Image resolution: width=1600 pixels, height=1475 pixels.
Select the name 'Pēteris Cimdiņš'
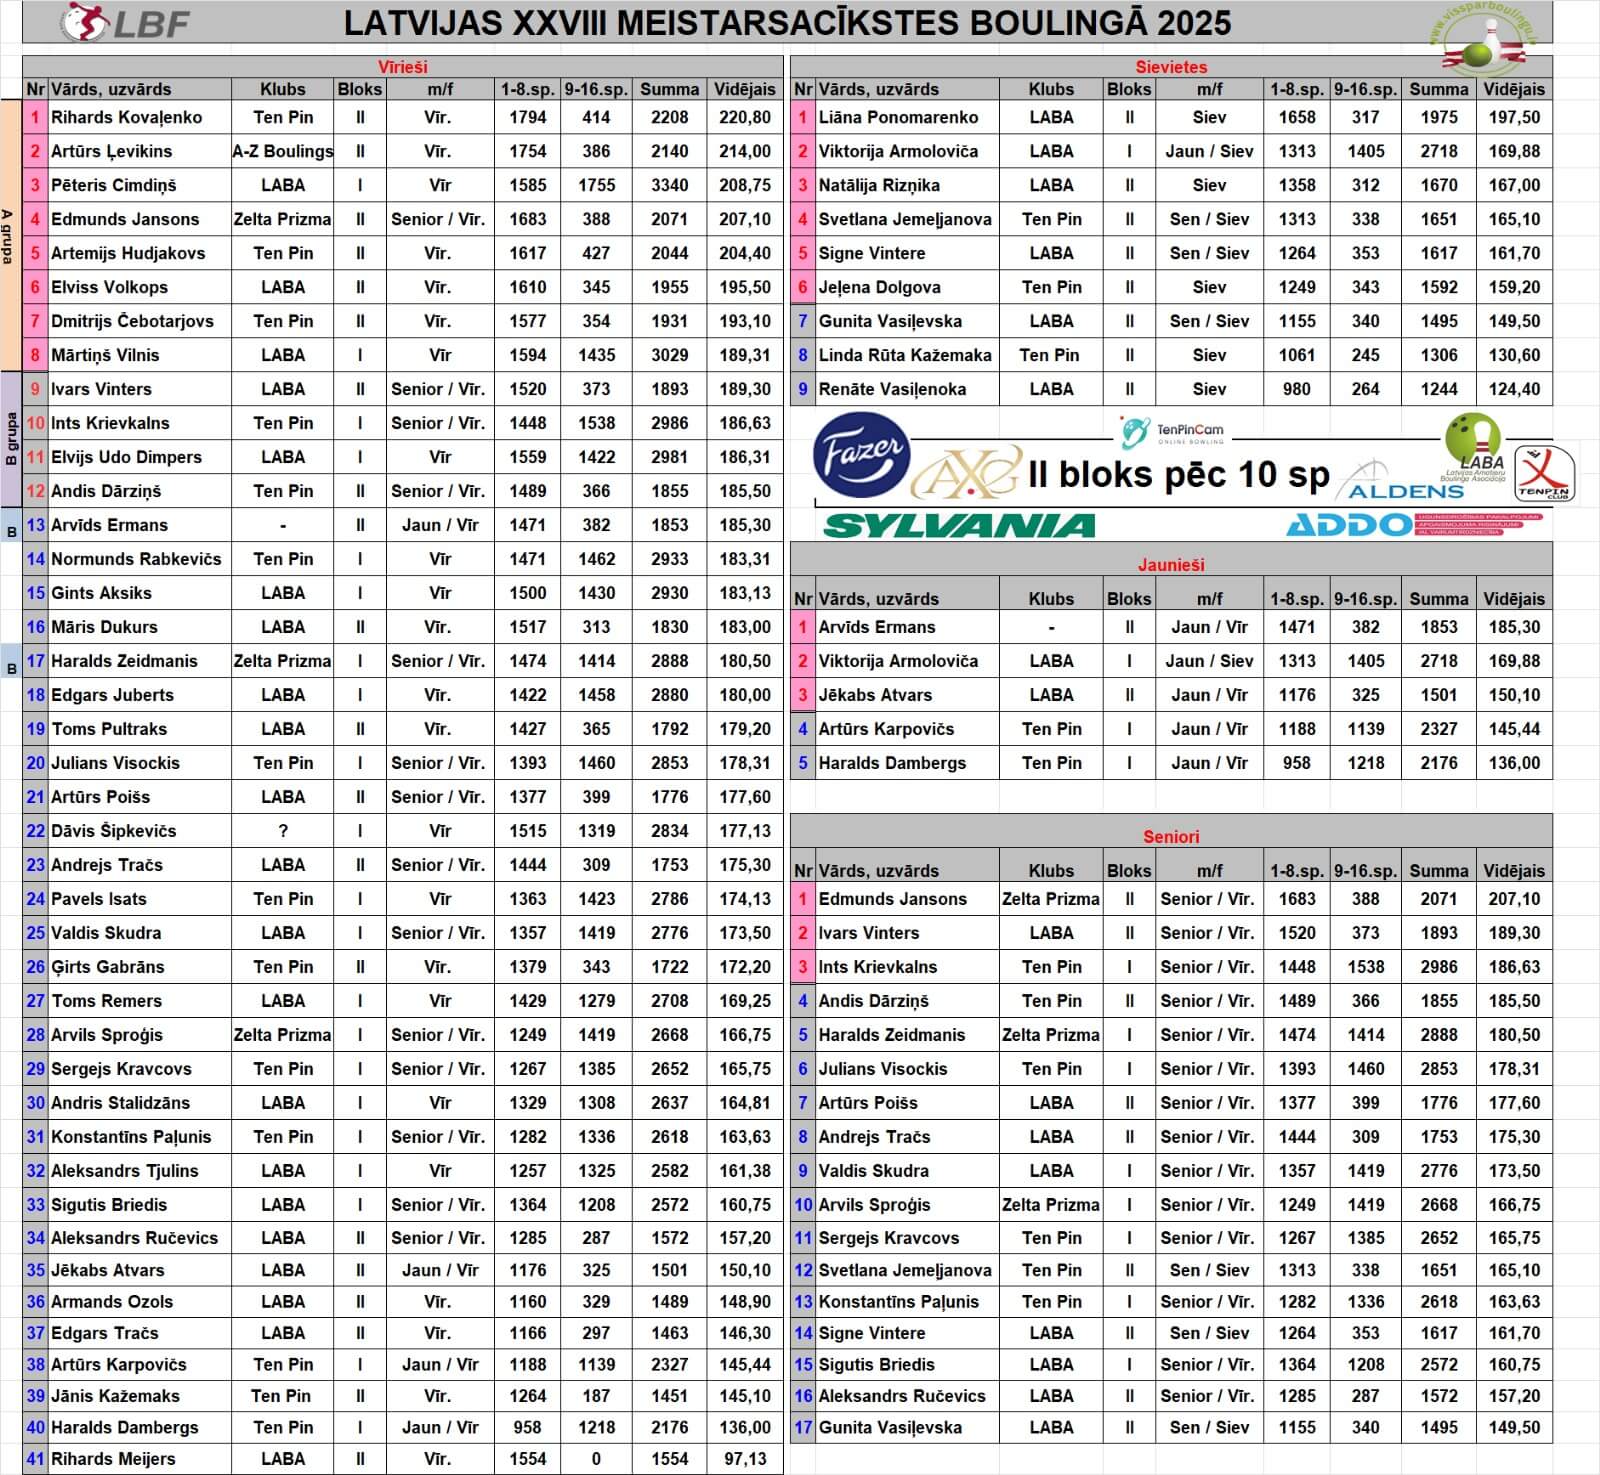[x=113, y=185]
